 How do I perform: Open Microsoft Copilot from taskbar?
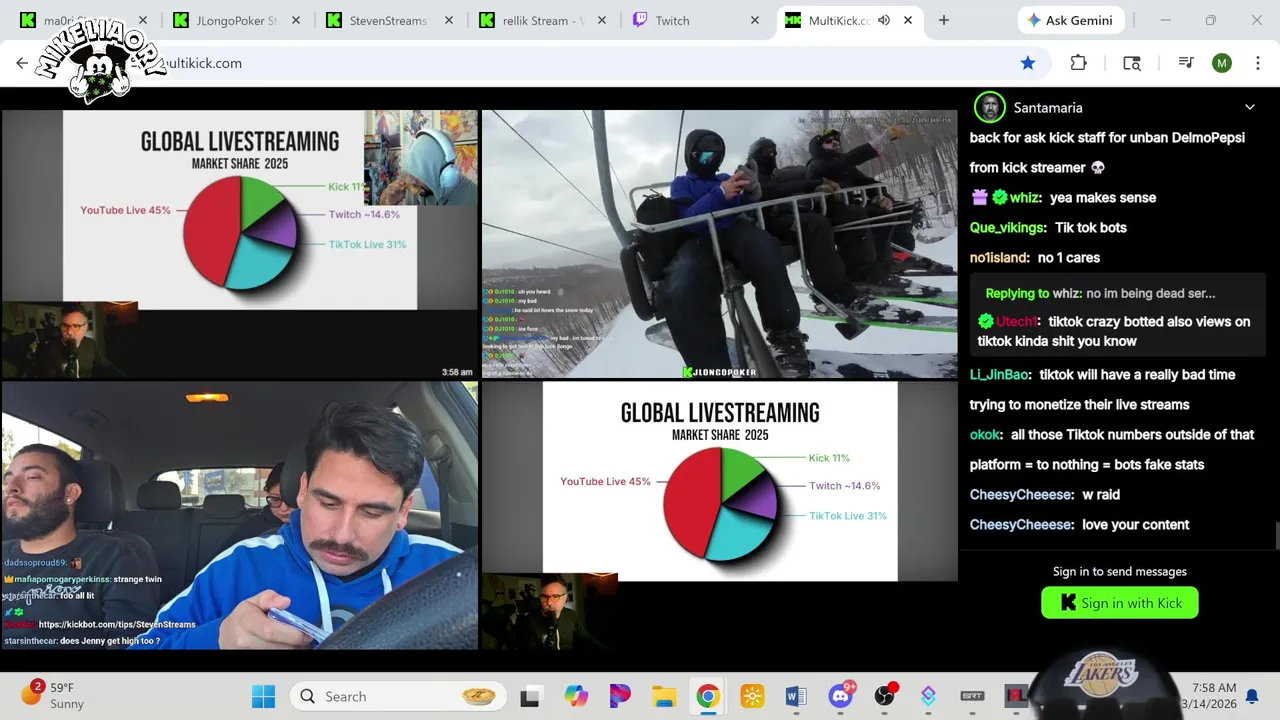[x=576, y=696]
